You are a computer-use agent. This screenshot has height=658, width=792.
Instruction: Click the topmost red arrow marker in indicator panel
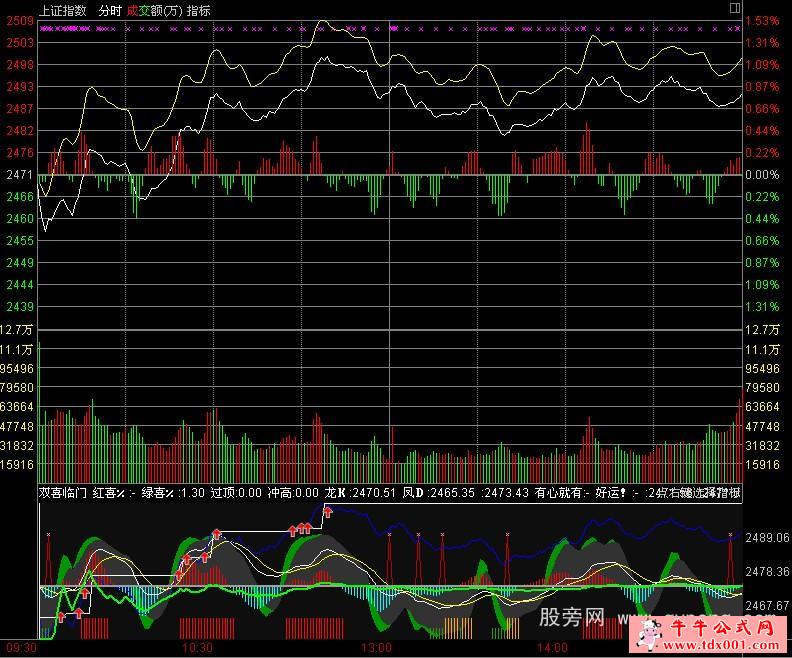(x=327, y=512)
